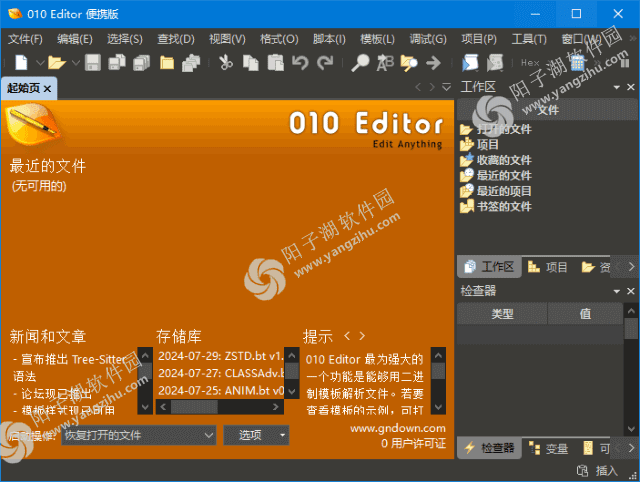
Task: Switch to the 项目 bottom tab
Action: [547, 267]
